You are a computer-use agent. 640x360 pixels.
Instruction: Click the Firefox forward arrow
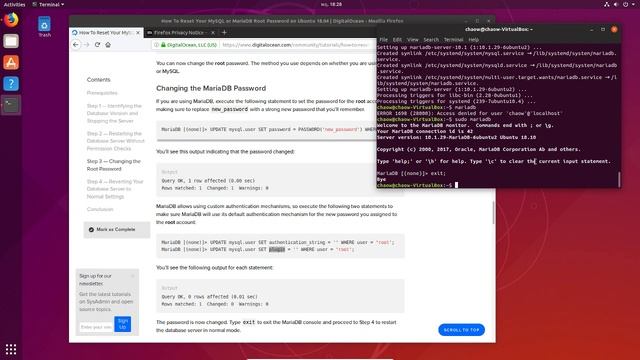point(87,44)
